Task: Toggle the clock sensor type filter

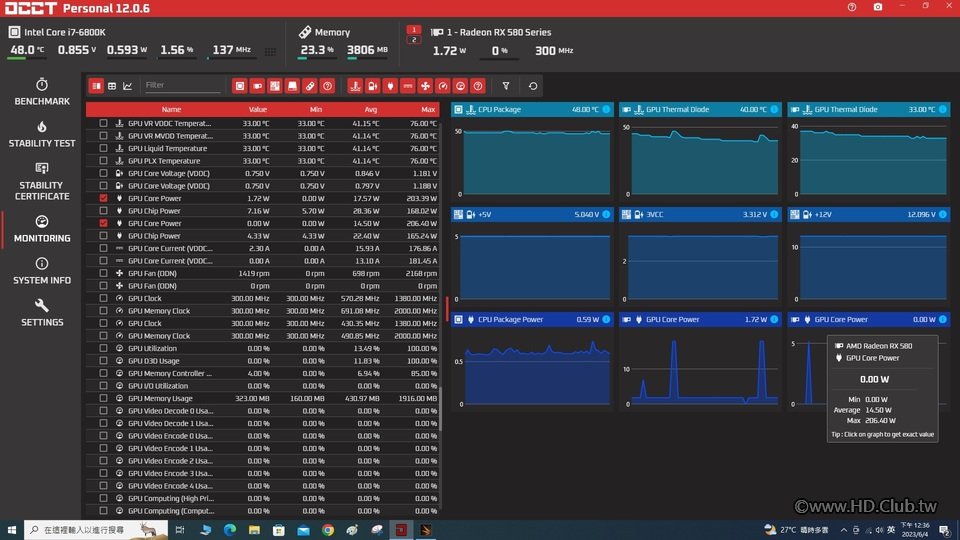Action: 443,86
